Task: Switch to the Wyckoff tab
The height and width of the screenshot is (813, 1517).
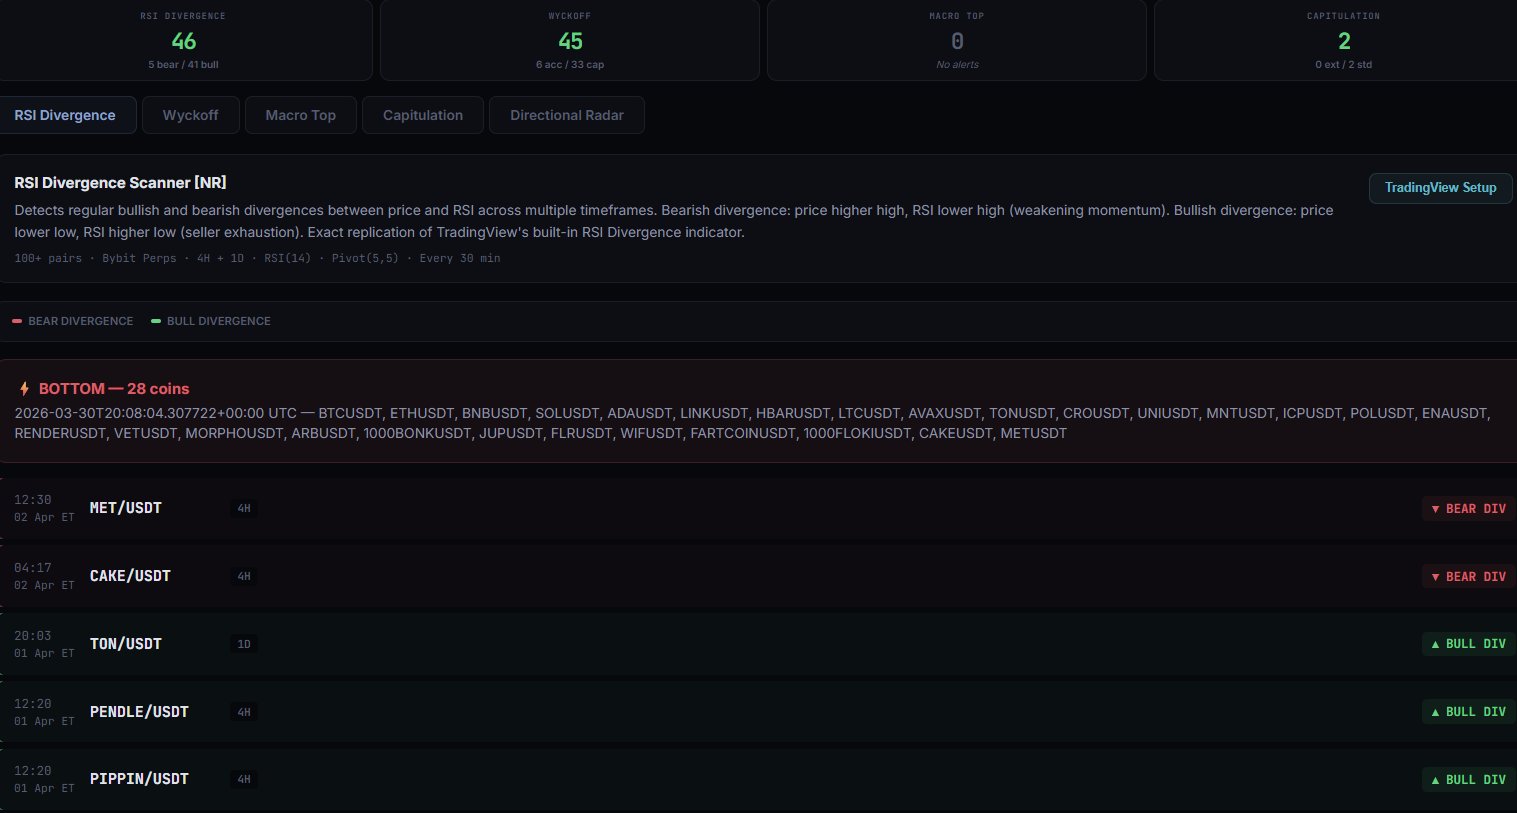Action: coord(190,115)
